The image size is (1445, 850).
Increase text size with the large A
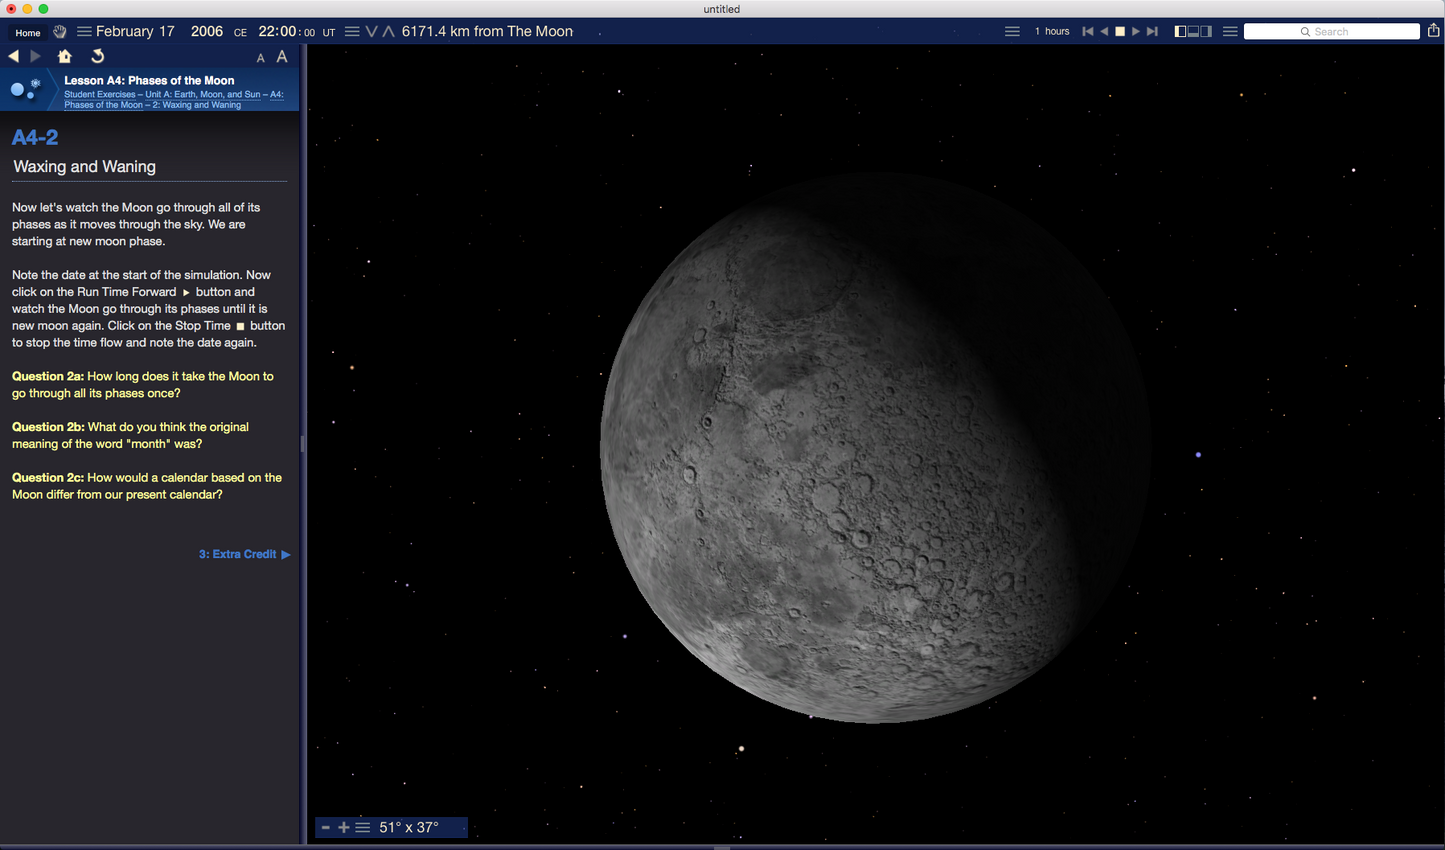pyautogui.click(x=282, y=57)
